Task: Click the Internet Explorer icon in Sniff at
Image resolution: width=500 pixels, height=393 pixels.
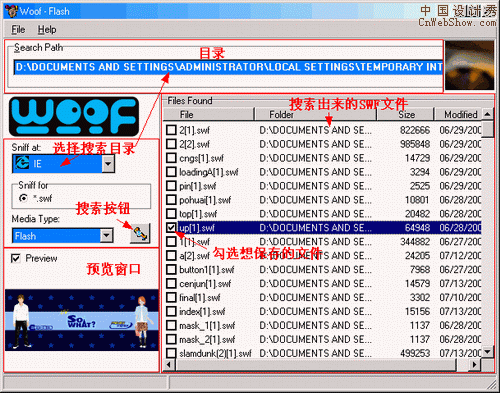Action: point(22,163)
